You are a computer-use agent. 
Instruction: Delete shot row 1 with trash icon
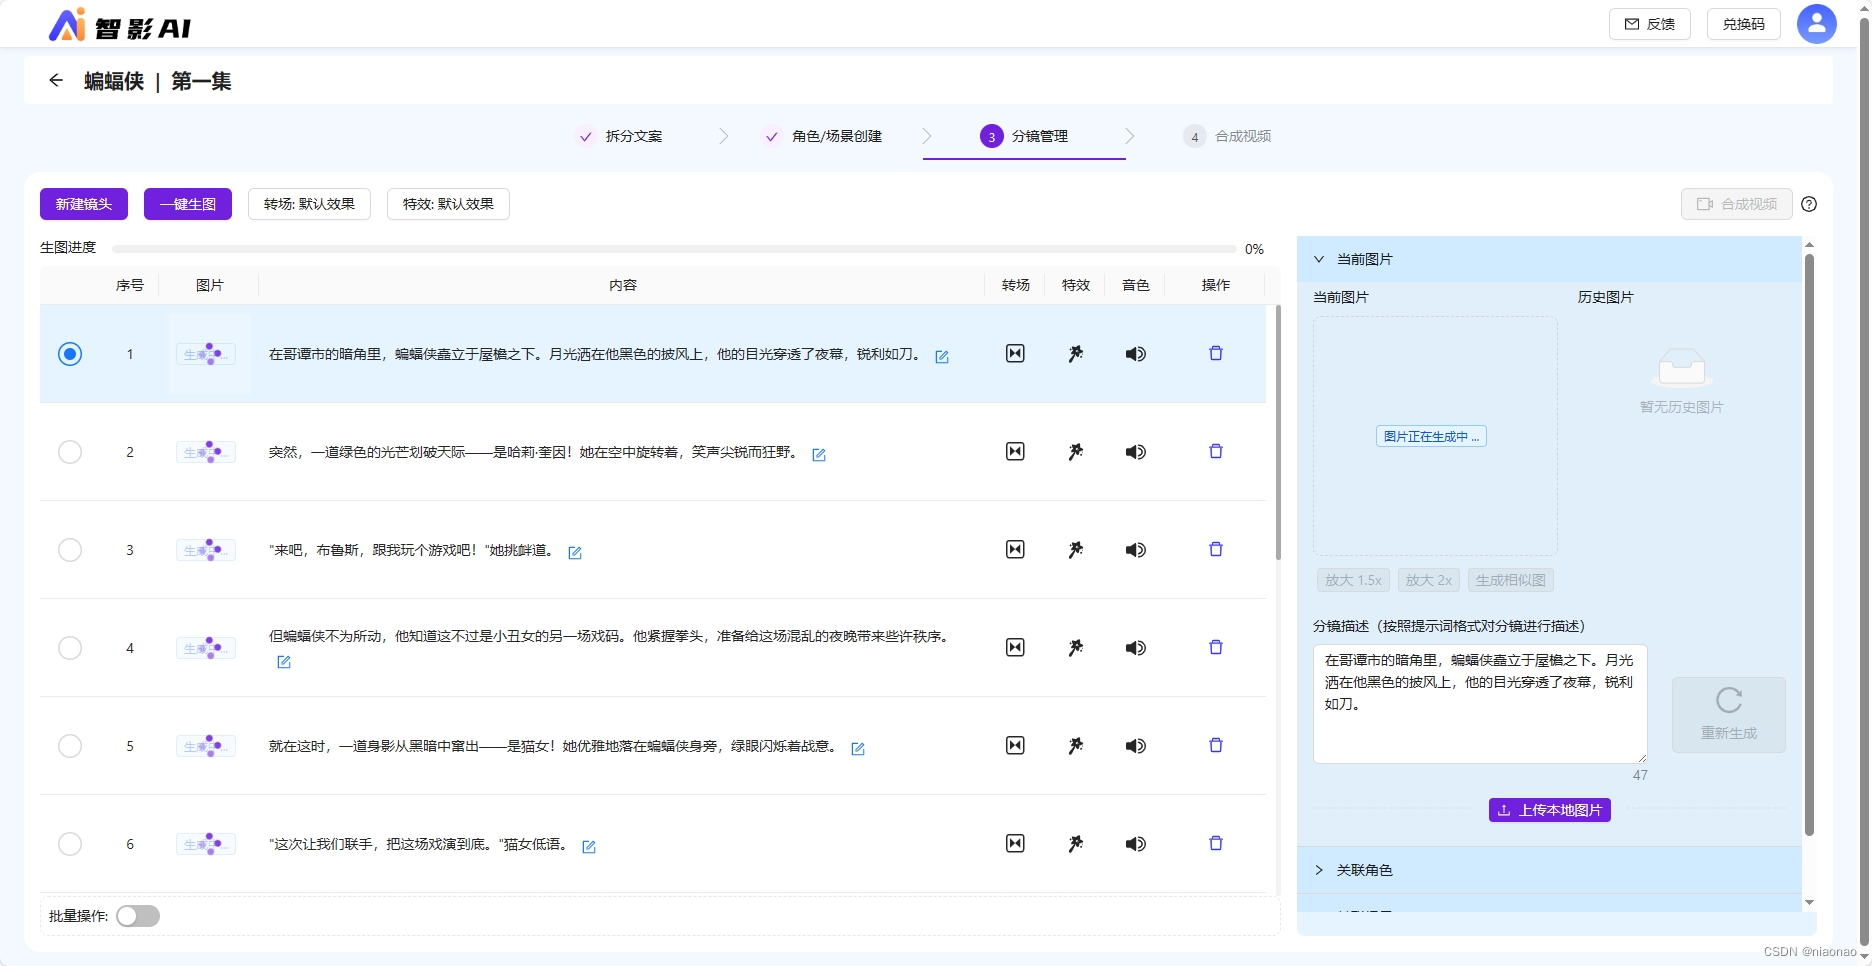click(x=1216, y=353)
